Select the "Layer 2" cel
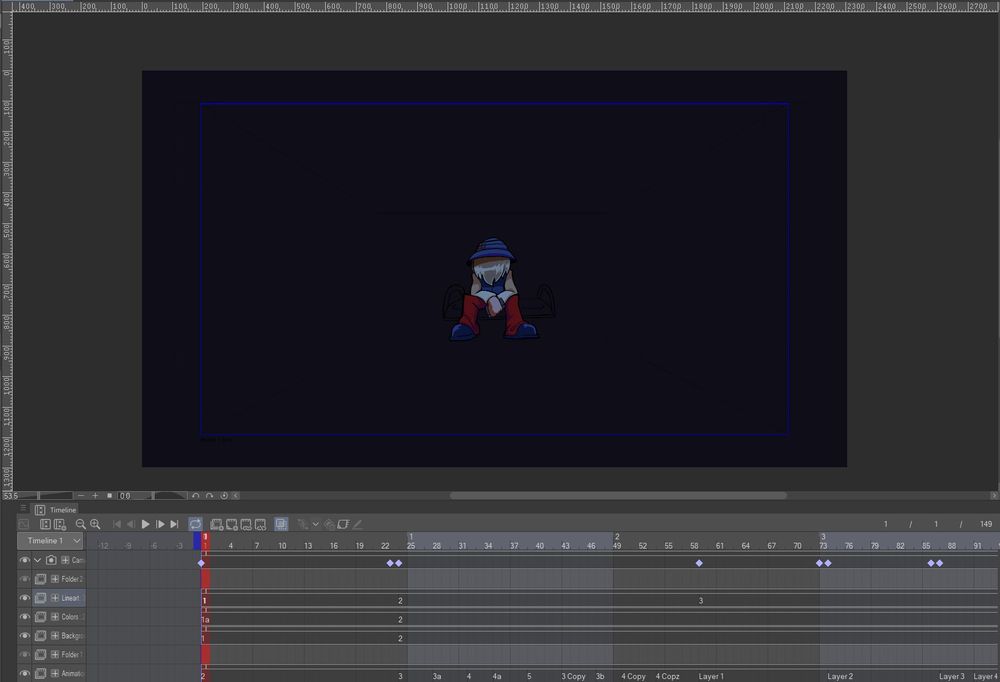The image size is (1000, 682). (x=840, y=676)
